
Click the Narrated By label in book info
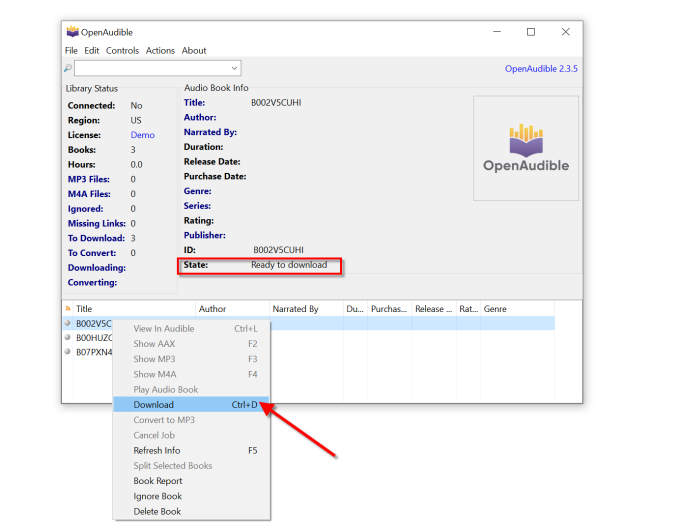click(x=210, y=132)
